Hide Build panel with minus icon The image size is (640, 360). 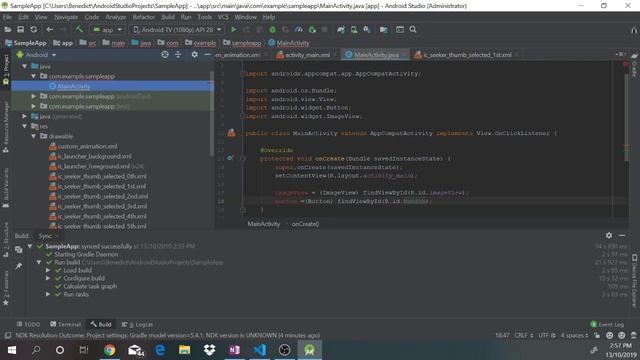(x=622, y=236)
